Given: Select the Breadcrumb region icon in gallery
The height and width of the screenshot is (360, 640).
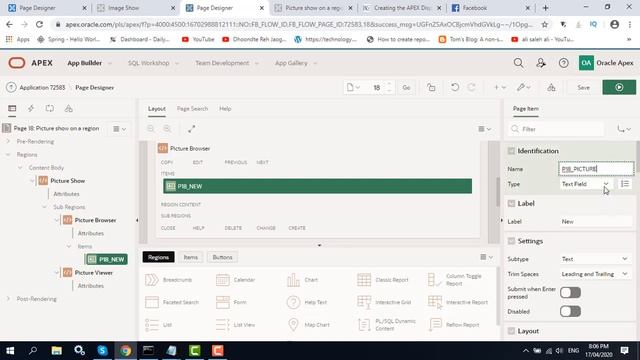Looking at the screenshot, I should coord(152,280).
